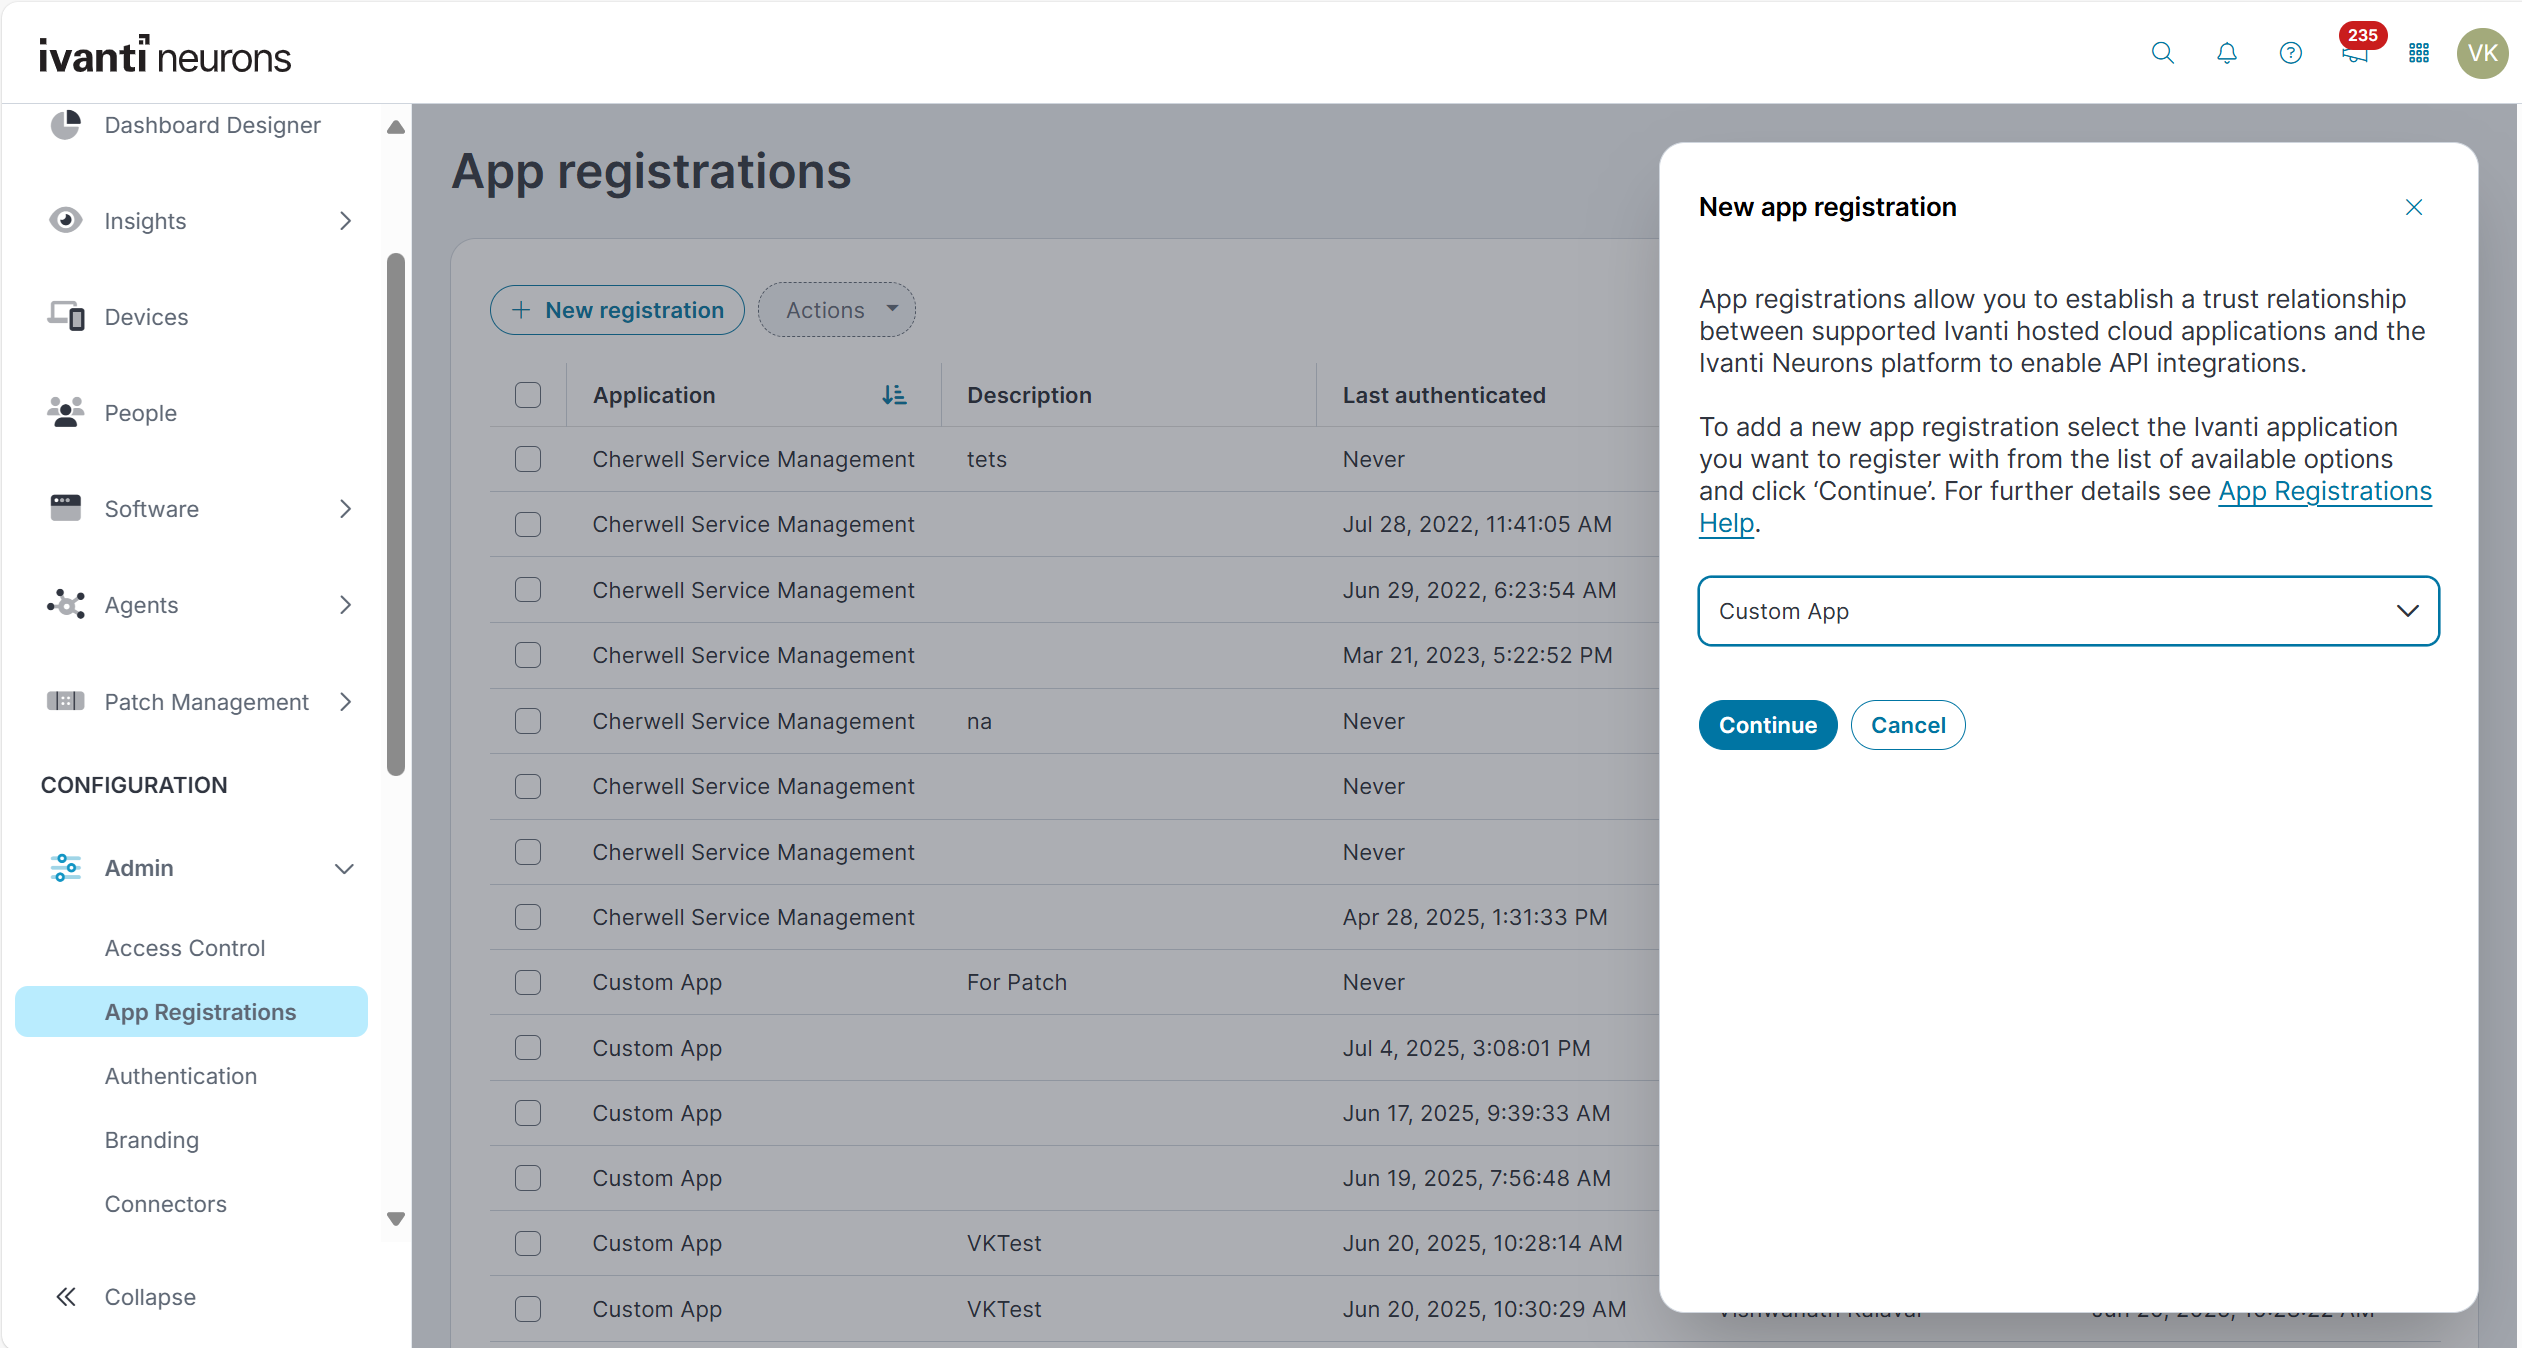Screen dimensions: 2522x1348
Task: Click the People group icon
Action: pos(66,412)
